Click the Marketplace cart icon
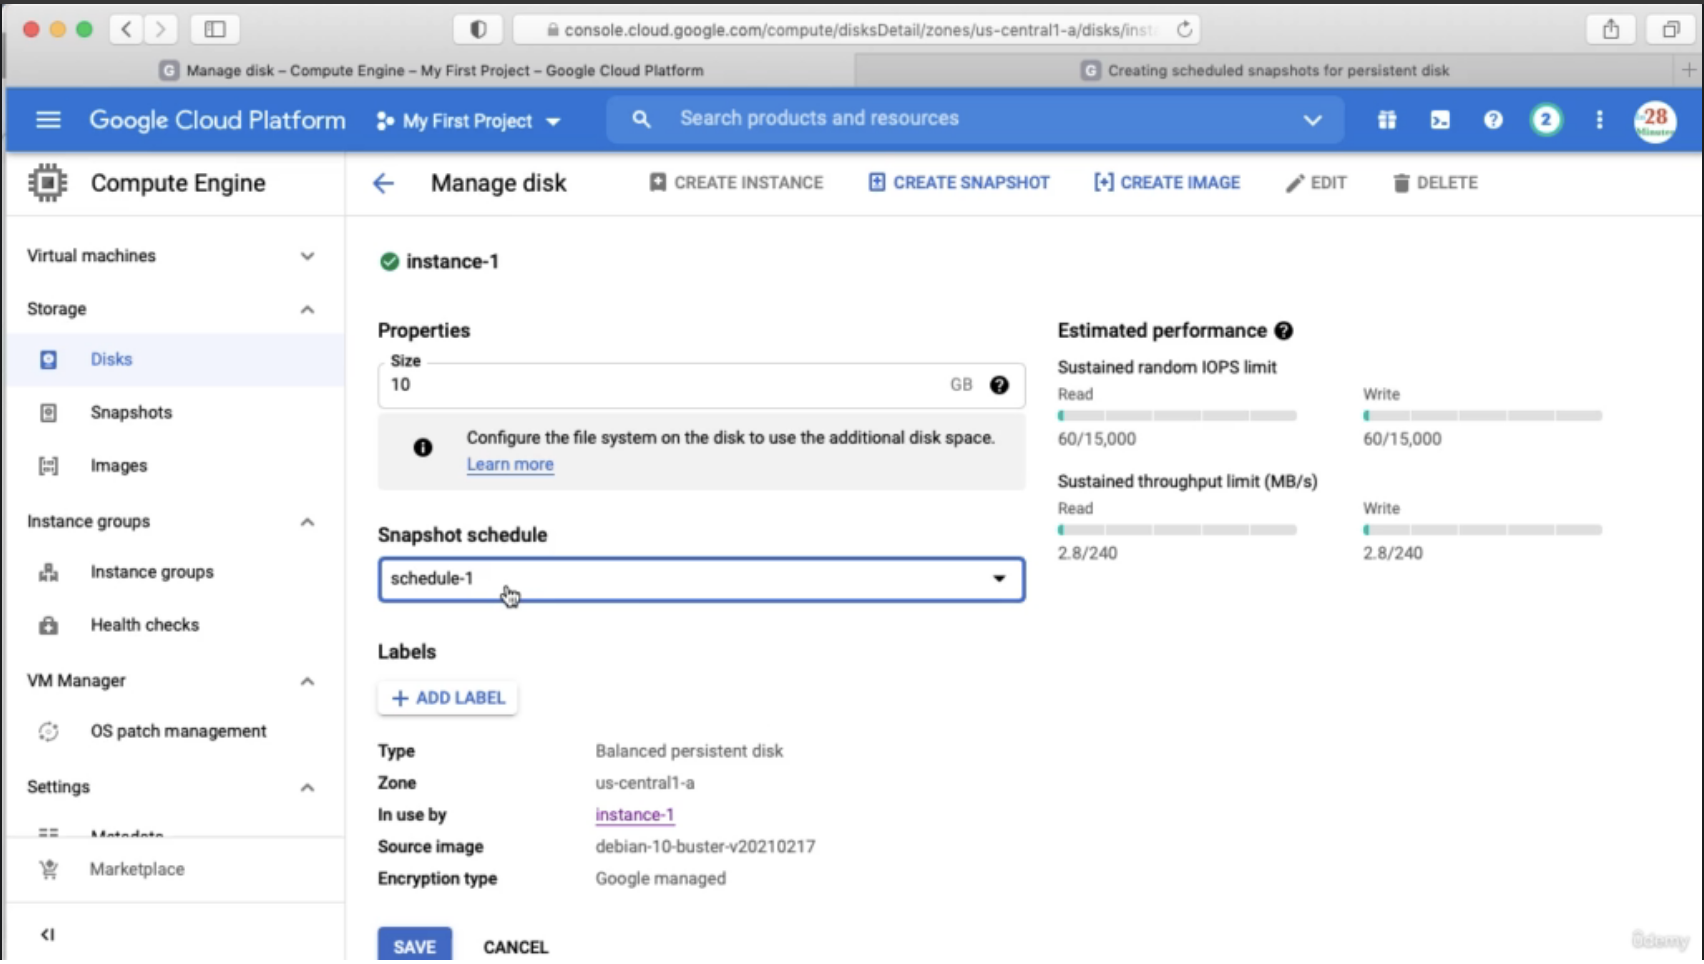 (x=48, y=870)
